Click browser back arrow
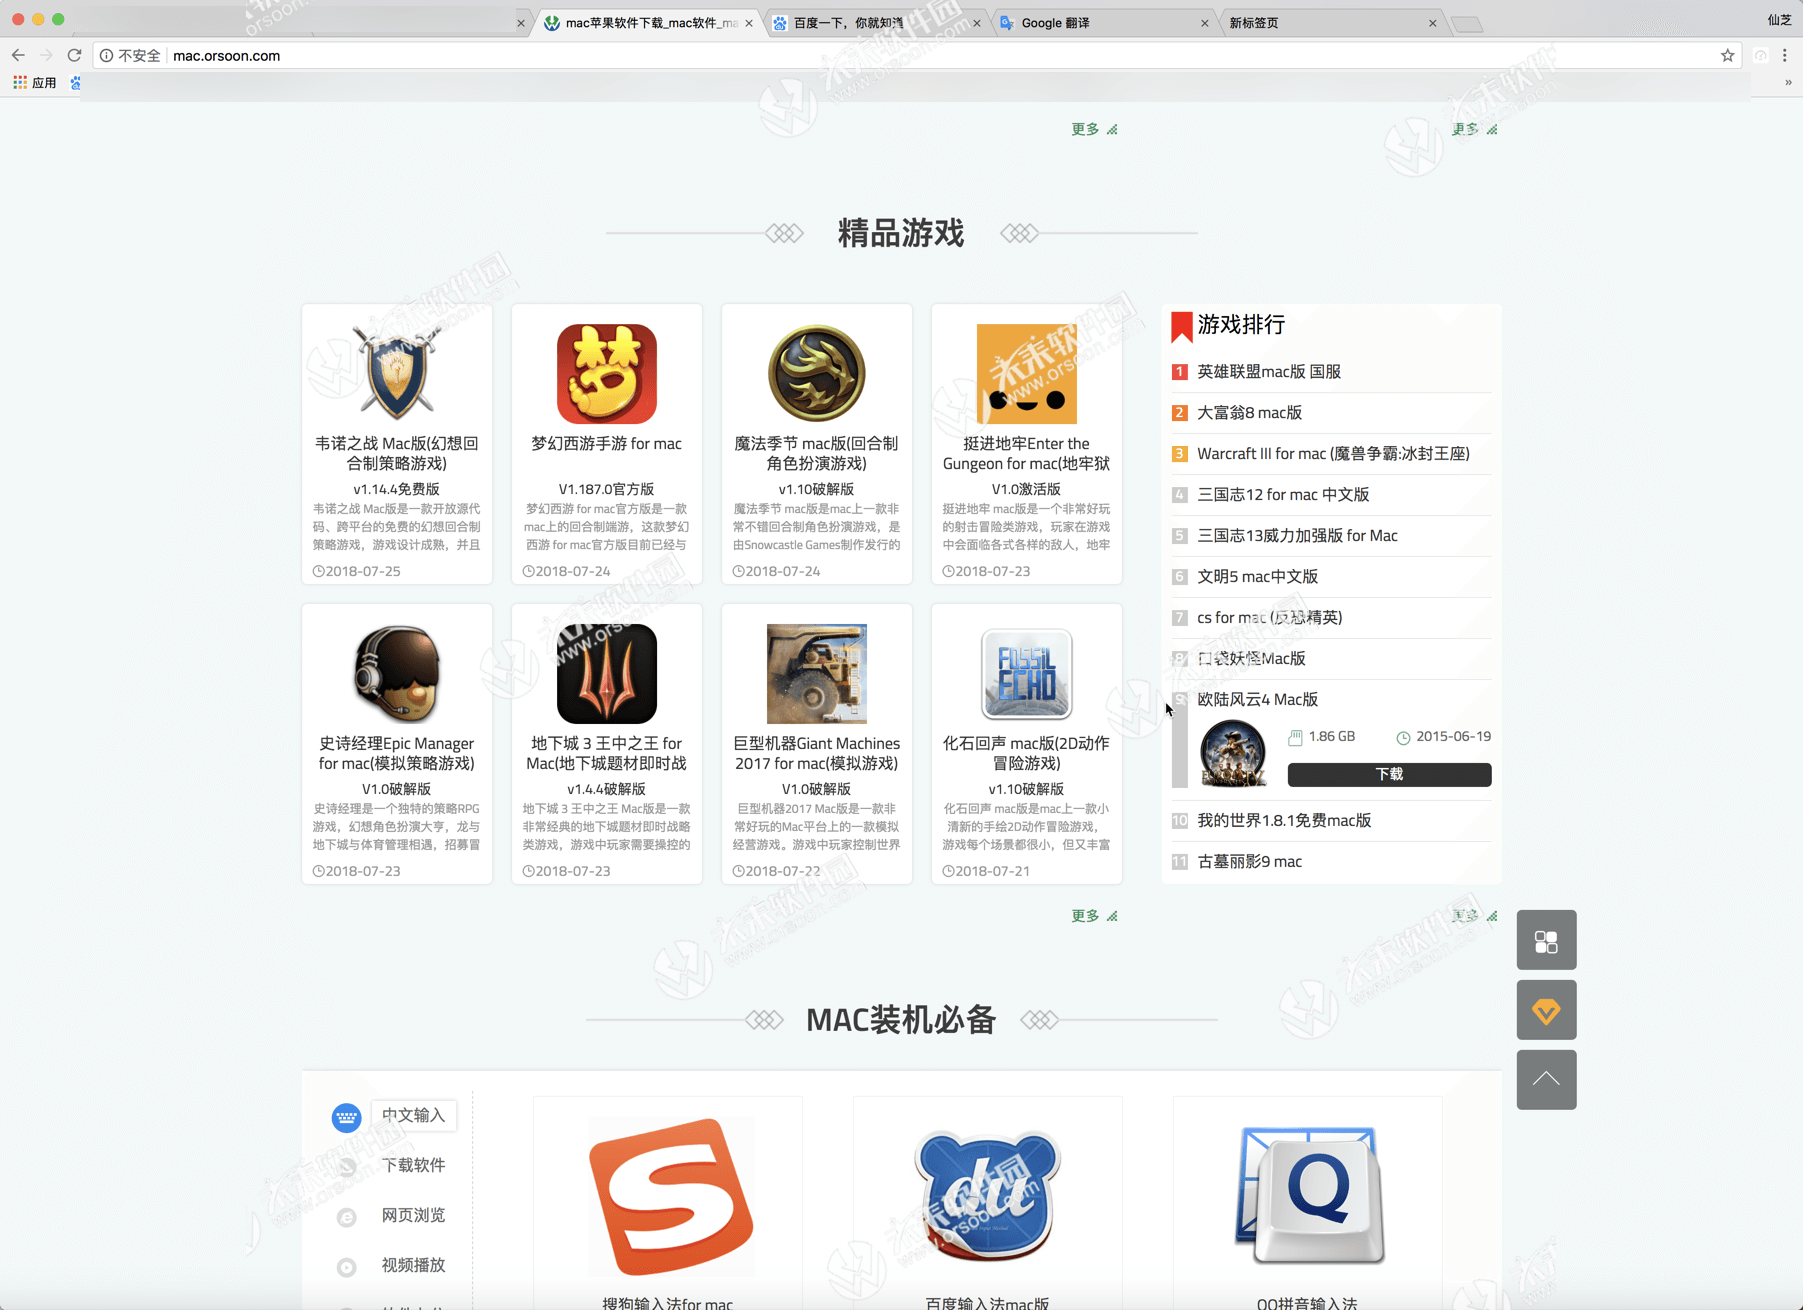The width and height of the screenshot is (1803, 1310). point(18,55)
